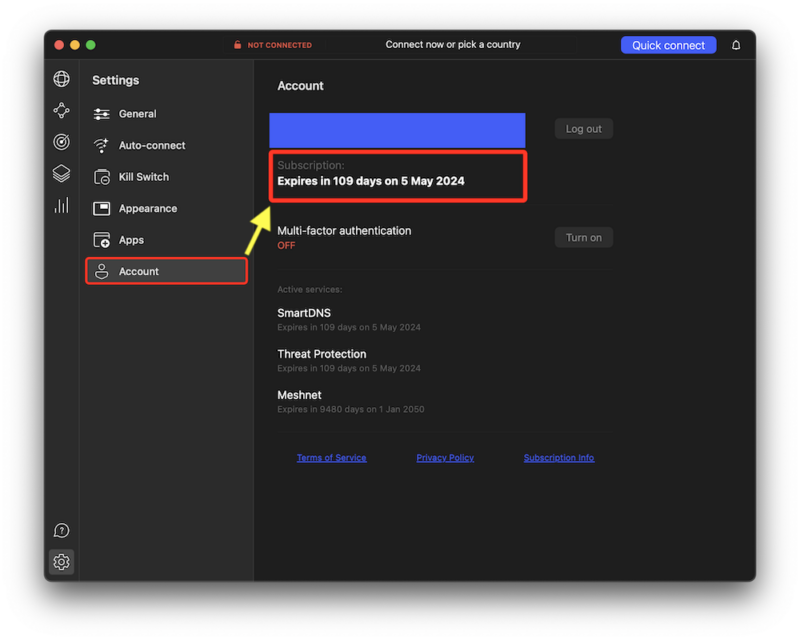Image resolution: width=800 pixels, height=640 pixels.
Task: Open Subscription Info link
Action: 559,458
